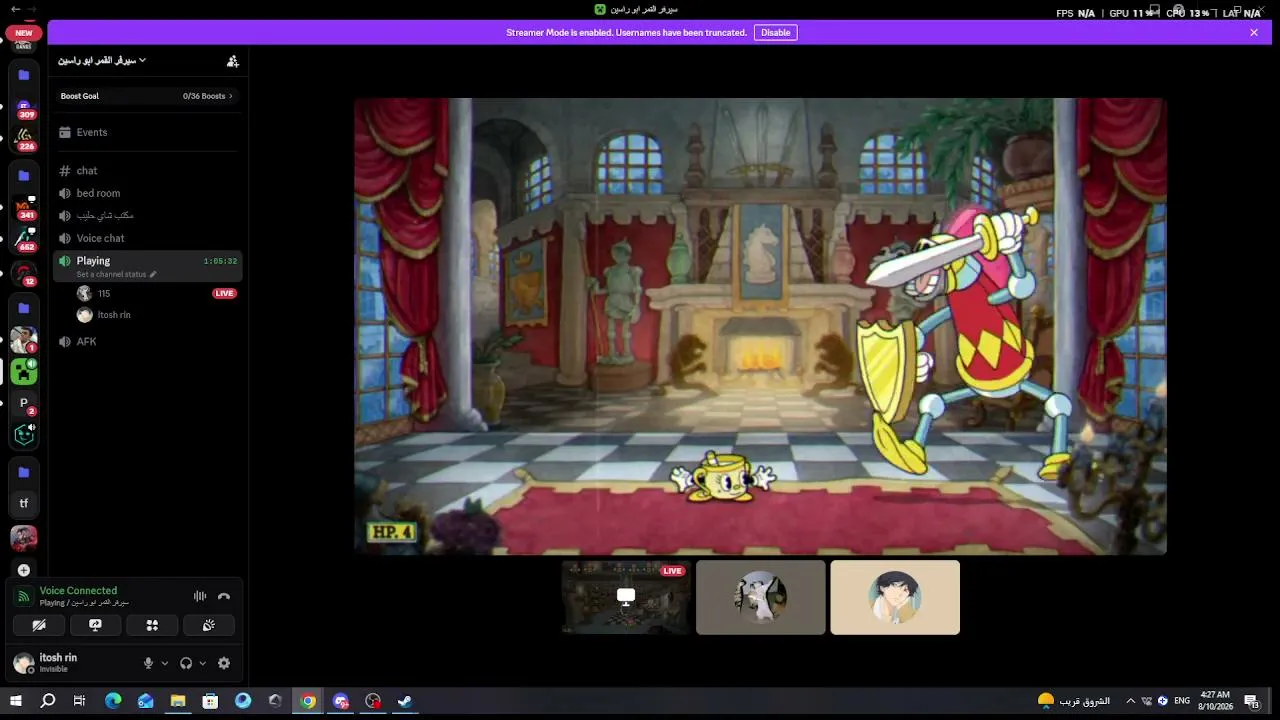Join the AFK voice channel
The image size is (1280, 720).
[147, 341]
